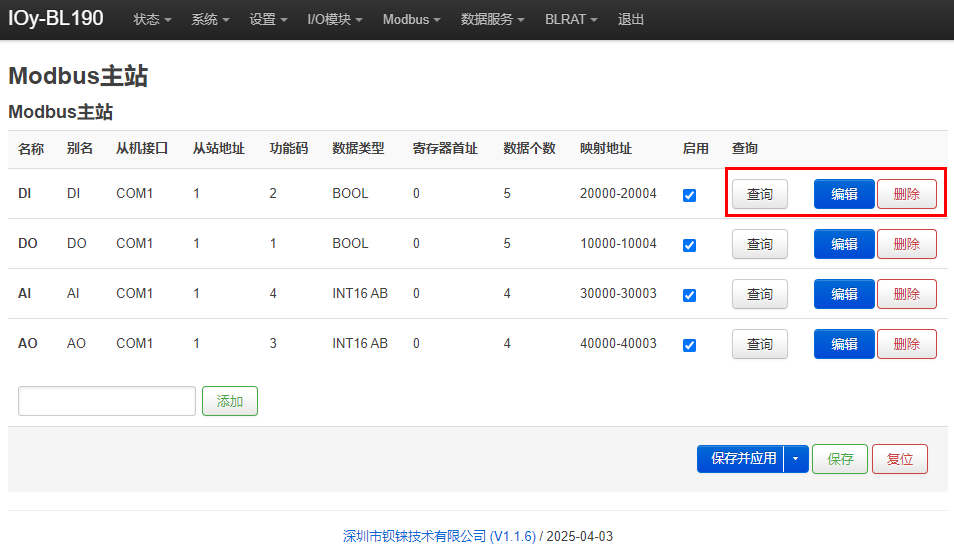
Task: Expand the 设置 menu
Action: 268,19
